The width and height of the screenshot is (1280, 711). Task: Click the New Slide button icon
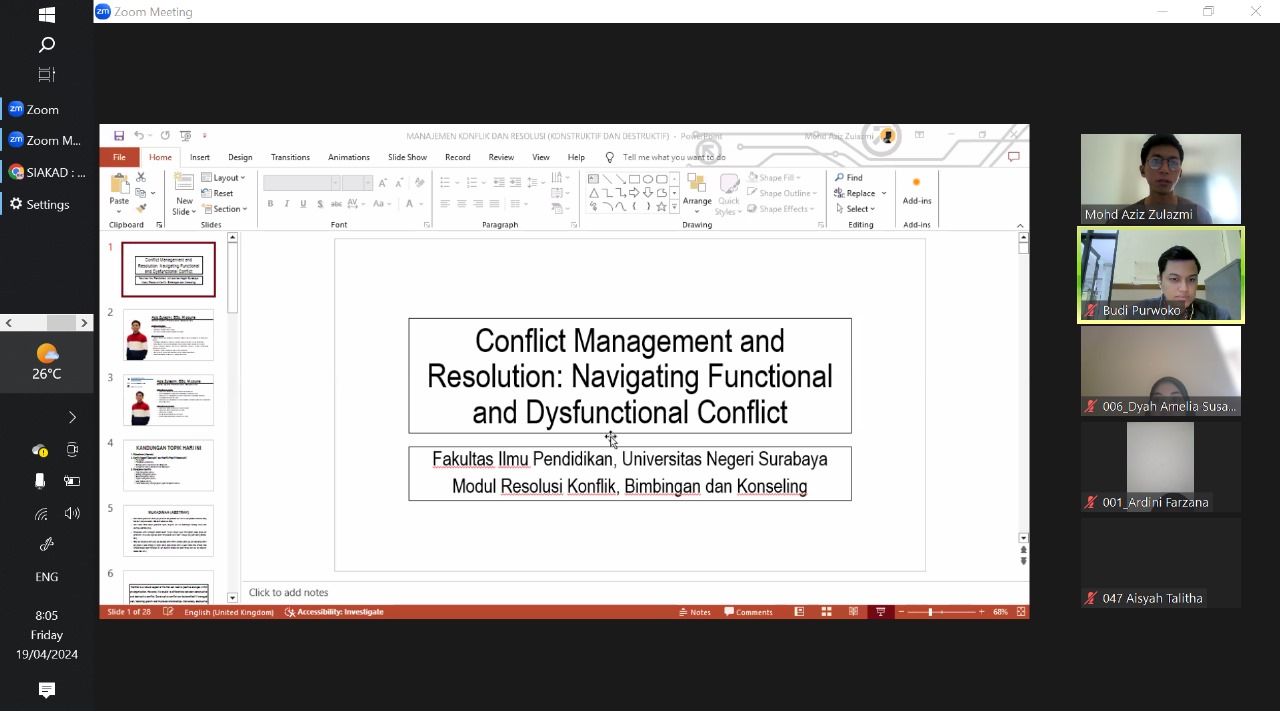[184, 181]
